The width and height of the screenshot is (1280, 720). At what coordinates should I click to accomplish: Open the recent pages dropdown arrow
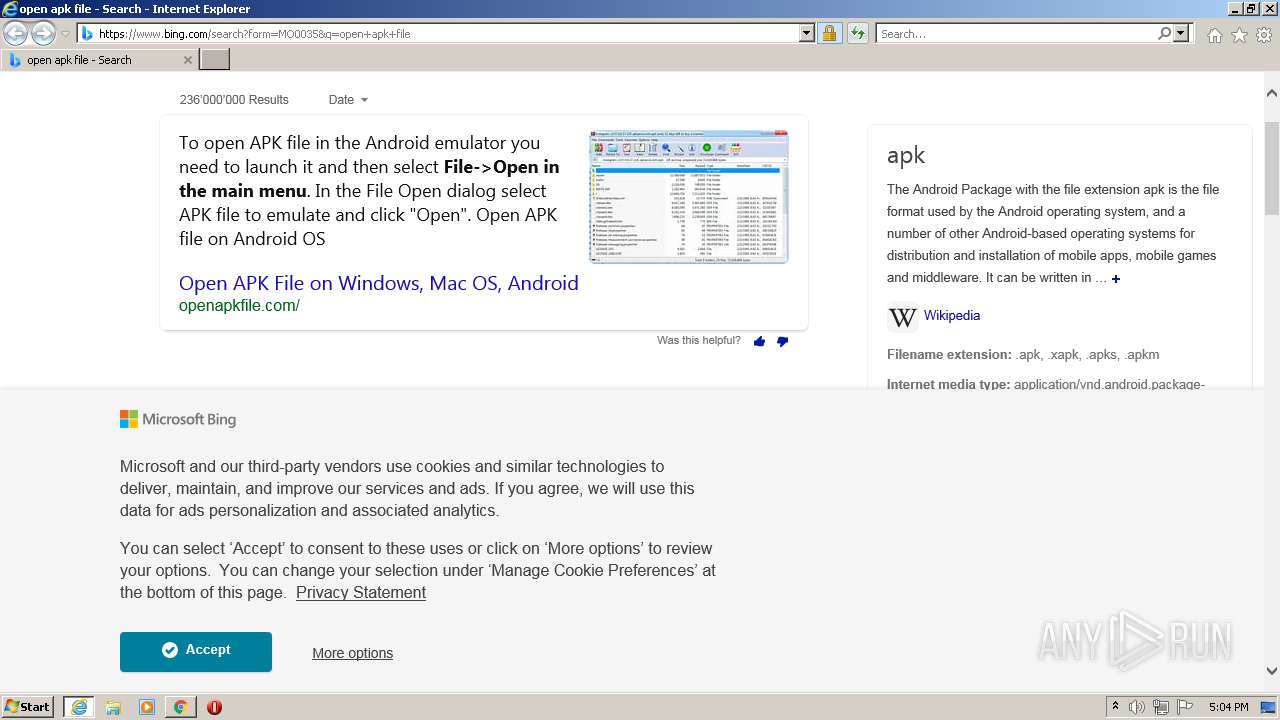[x=65, y=33]
